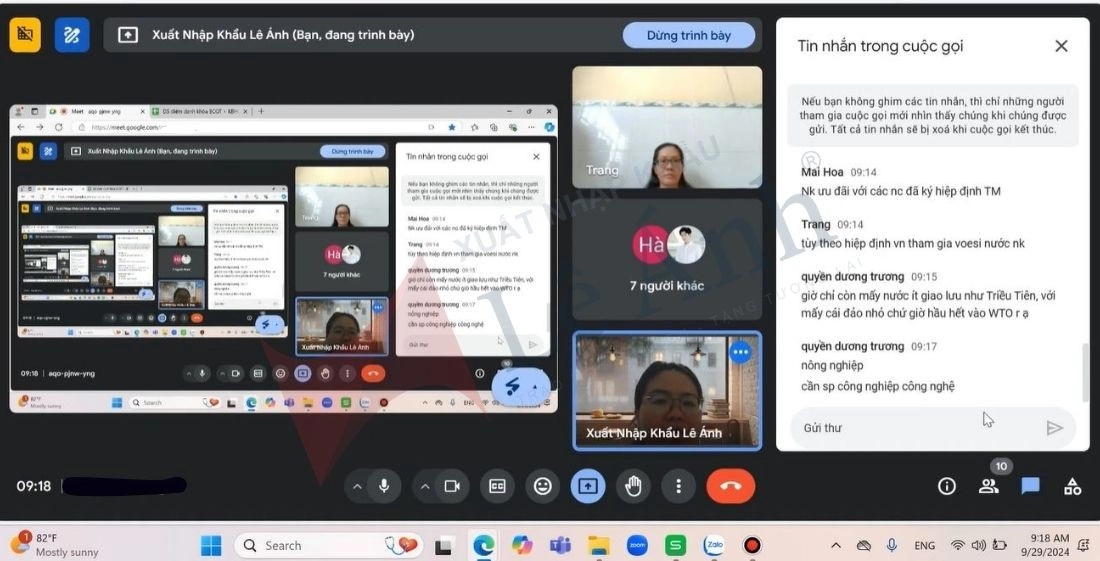This screenshot has height=561, width=1100.
Task: Hang up with the red end call button
Action: click(730, 486)
